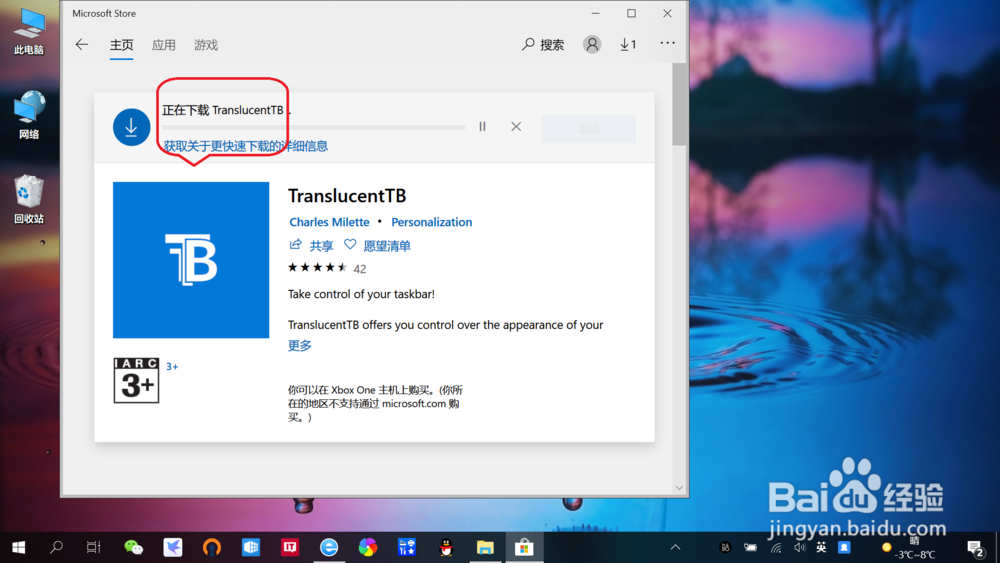Click the blue download status circle icon
The height and width of the screenshot is (563, 1000).
(131, 127)
